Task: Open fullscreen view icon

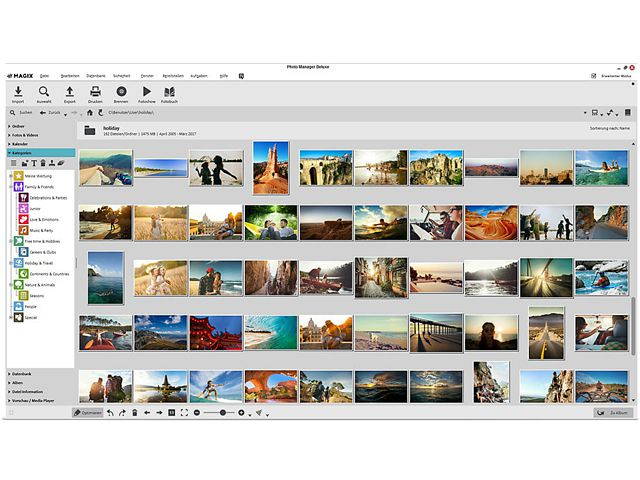Action: pos(184,413)
